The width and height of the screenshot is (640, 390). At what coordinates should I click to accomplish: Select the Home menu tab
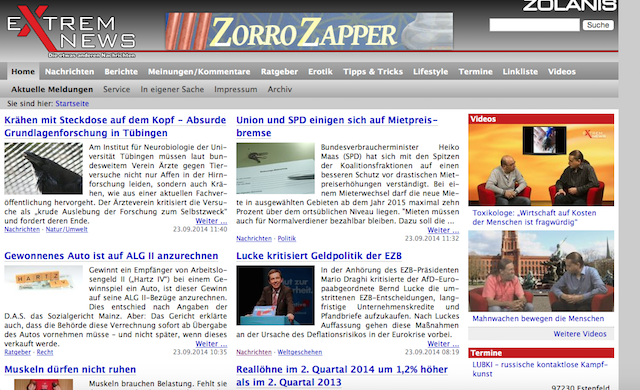click(23, 71)
